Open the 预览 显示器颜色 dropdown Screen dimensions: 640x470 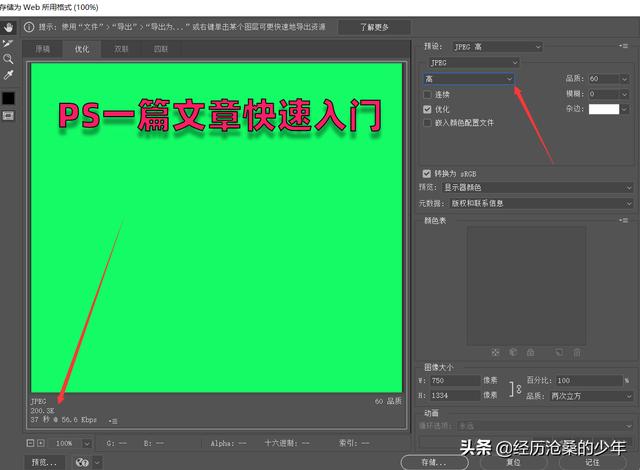[x=538, y=188]
